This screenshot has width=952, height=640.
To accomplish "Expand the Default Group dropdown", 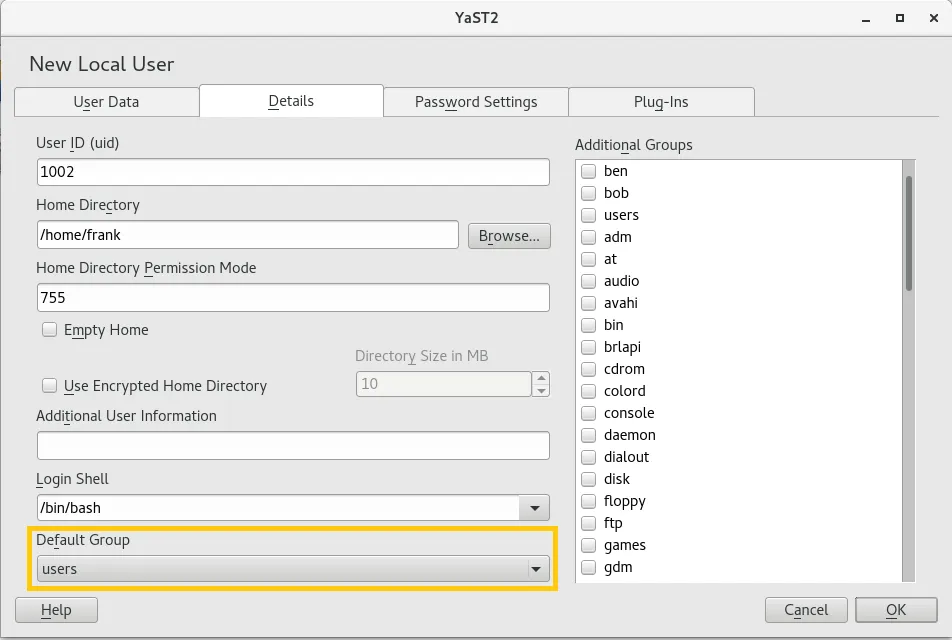I will pos(535,569).
